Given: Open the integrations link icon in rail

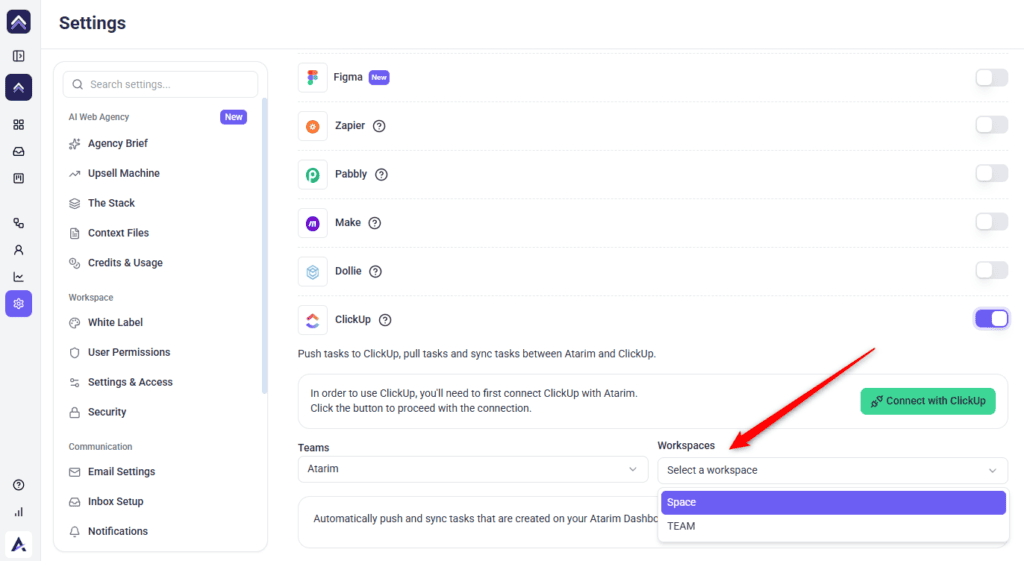Looking at the screenshot, I should pos(18,223).
